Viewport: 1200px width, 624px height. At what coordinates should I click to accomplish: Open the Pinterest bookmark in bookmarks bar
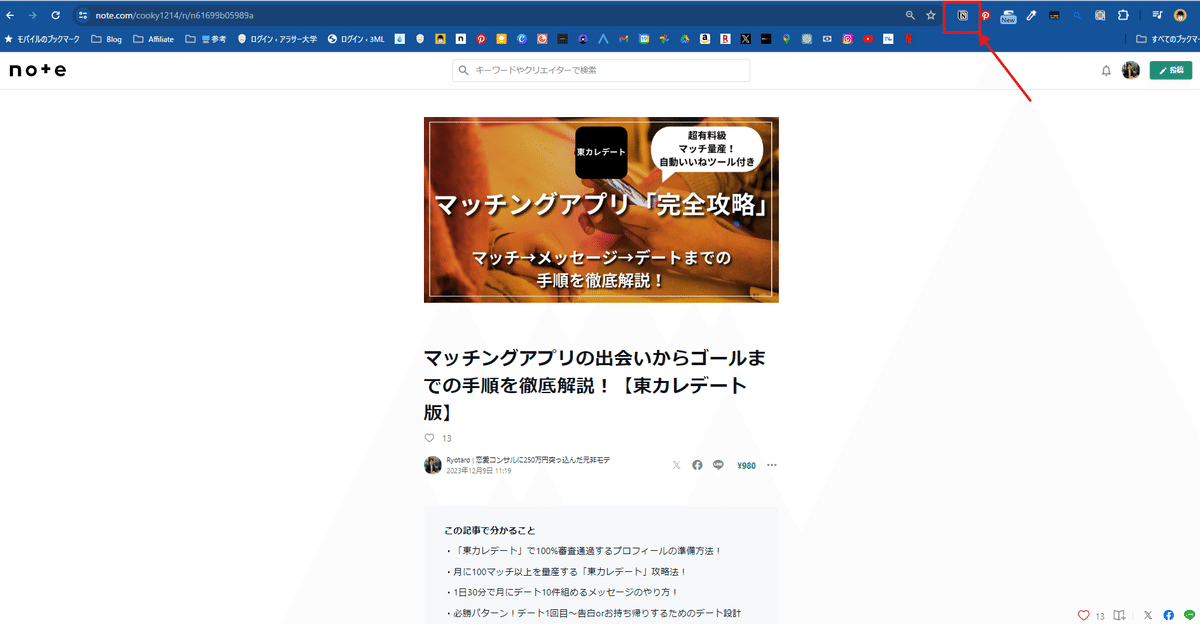481,40
